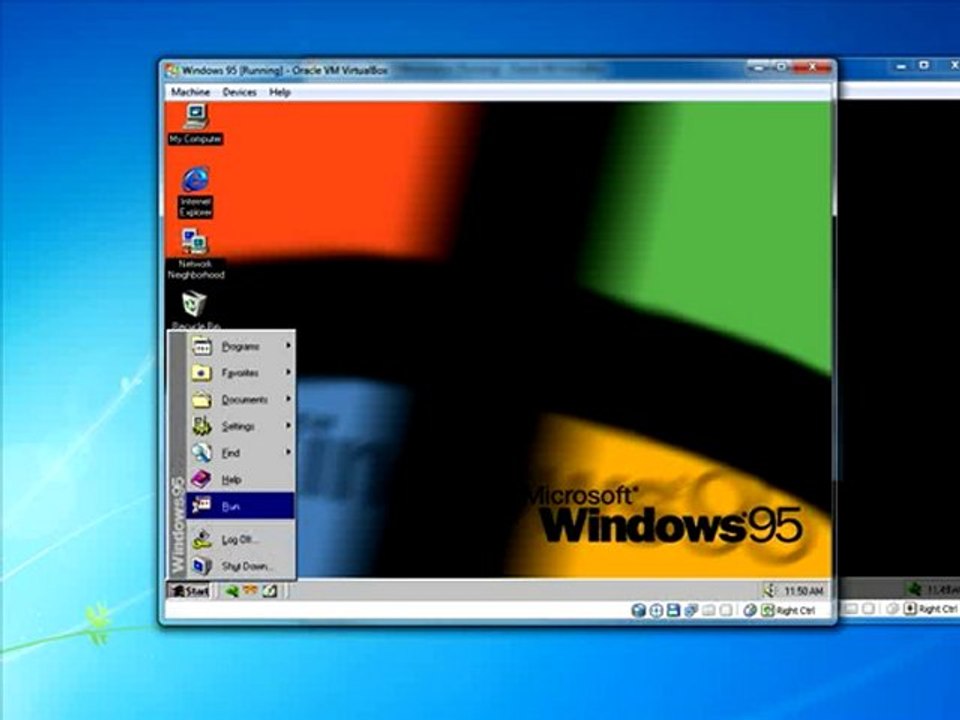The height and width of the screenshot is (720, 960).
Task: Click the Programs icon in Start menu
Action: (x=201, y=347)
